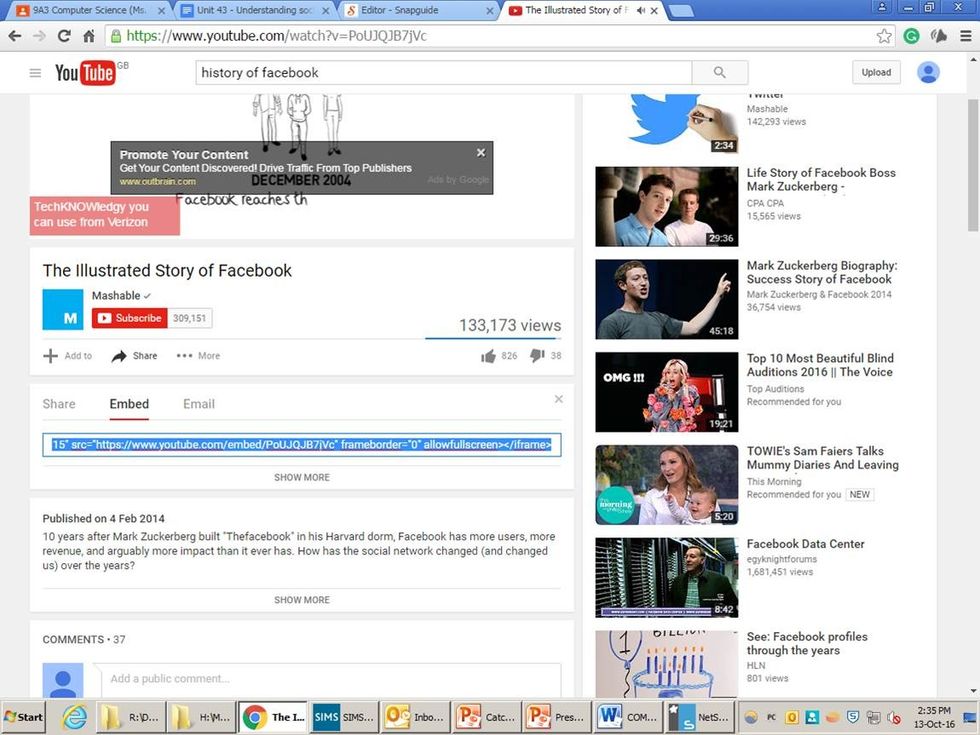Viewport: 980px width, 735px height.
Task: Submit search with magnifier button
Action: [x=719, y=72]
